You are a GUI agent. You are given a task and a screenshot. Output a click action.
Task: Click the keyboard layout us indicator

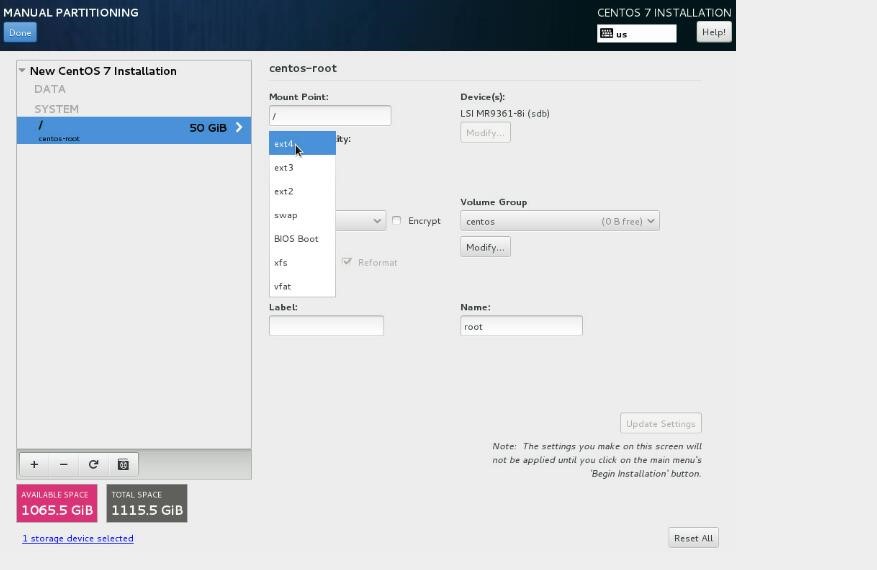636,33
